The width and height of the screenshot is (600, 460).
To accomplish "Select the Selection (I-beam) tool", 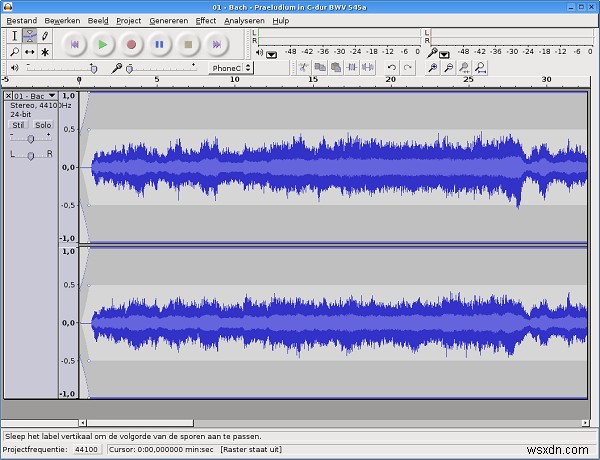I will (14, 36).
